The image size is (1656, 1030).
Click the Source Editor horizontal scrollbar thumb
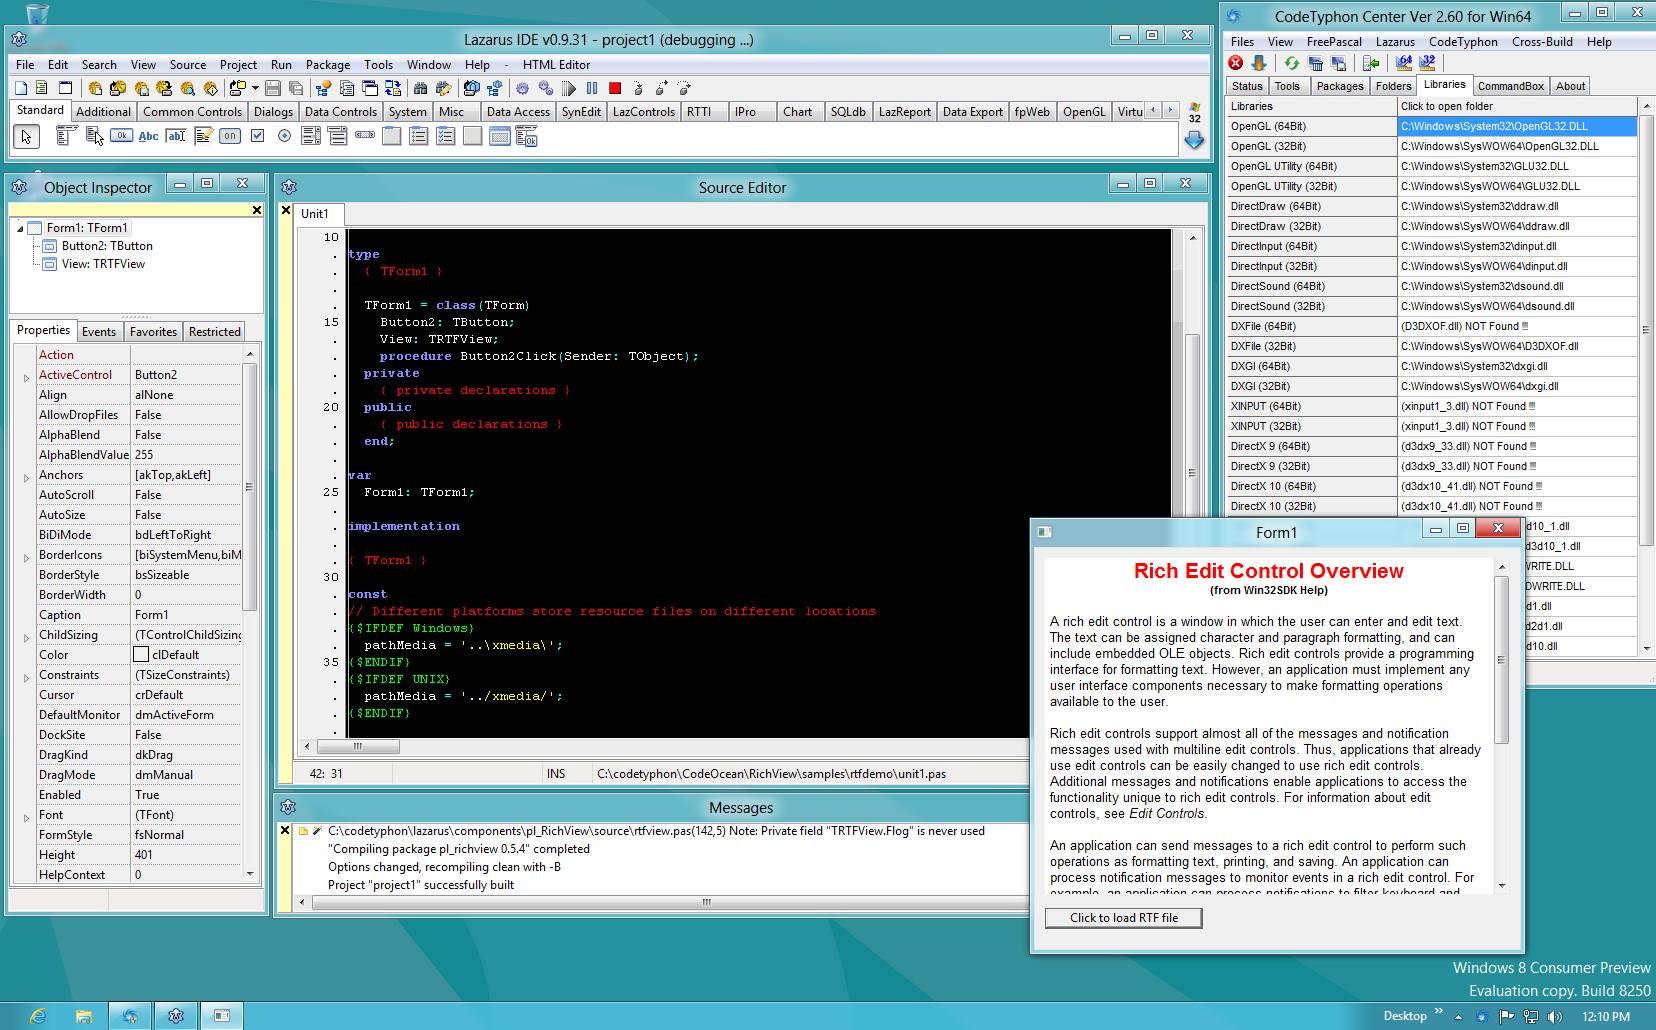coord(358,746)
